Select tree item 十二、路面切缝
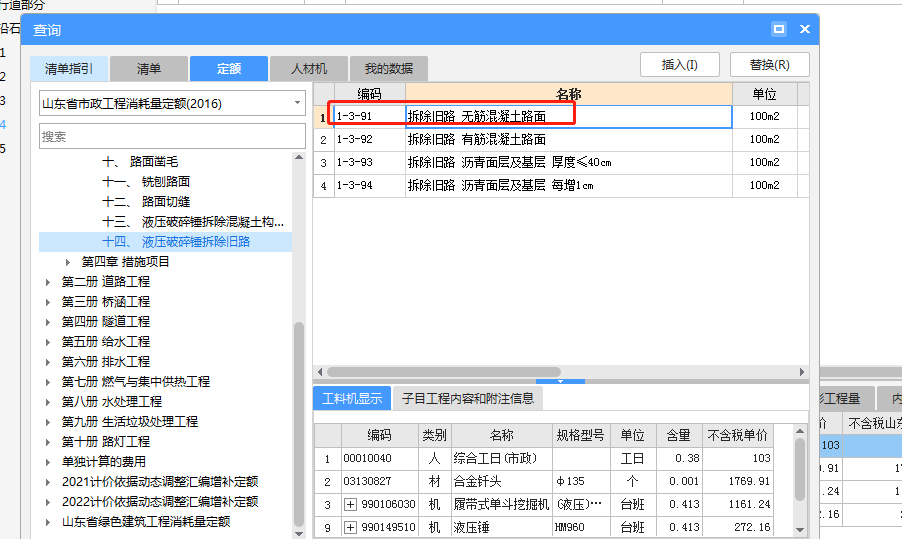Viewport: 902px width, 539px height. (146, 202)
